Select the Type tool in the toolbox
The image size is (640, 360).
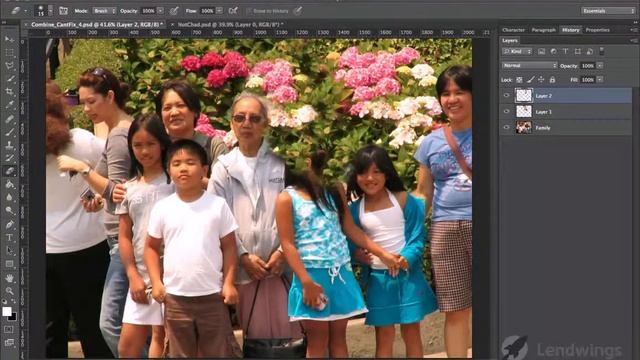coord(9,238)
